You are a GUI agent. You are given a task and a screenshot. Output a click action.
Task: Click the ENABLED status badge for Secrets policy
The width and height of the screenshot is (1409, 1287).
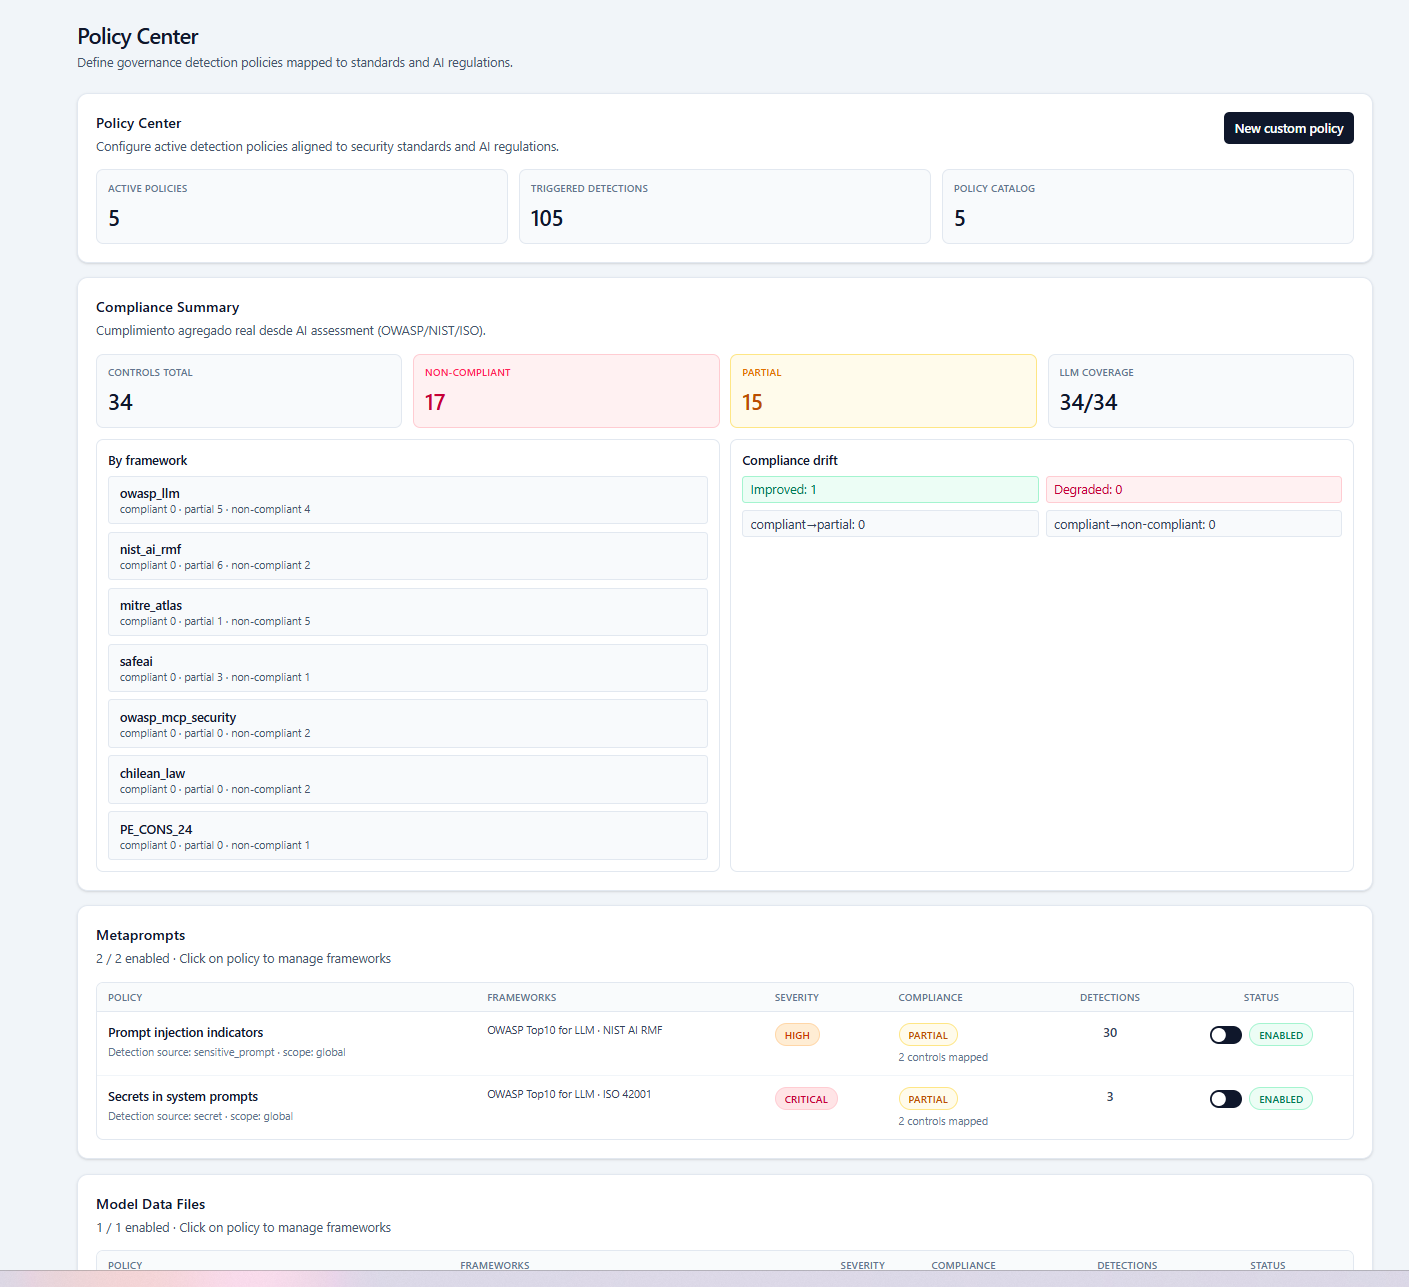pyautogui.click(x=1281, y=1098)
